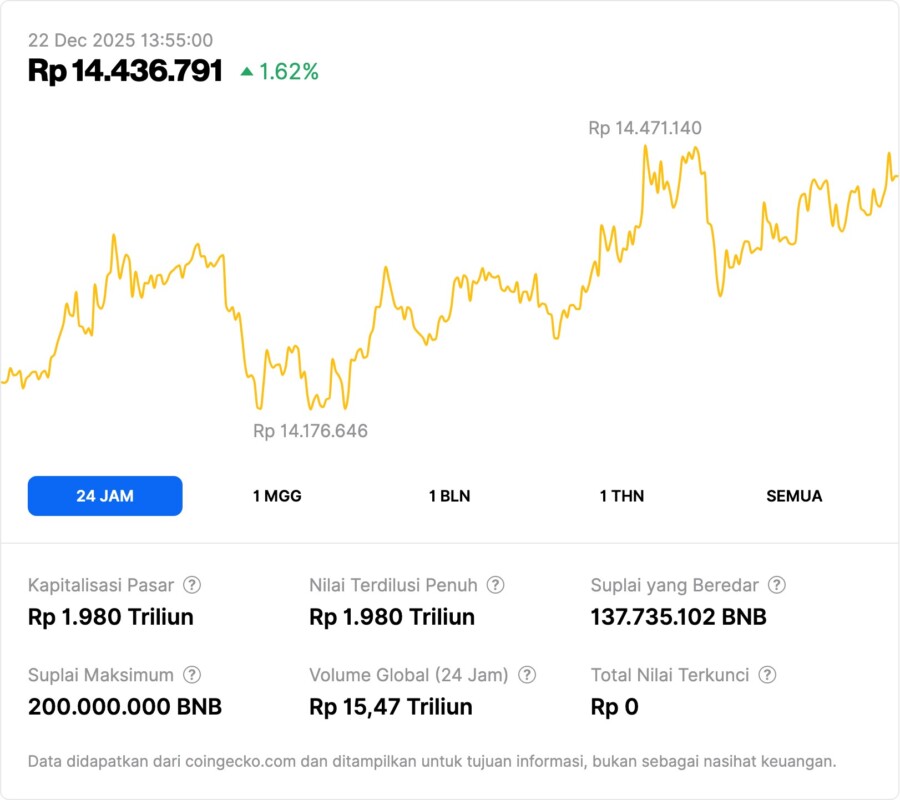Click the Rp 14.176.646 low price label
900x800 pixels.
point(310,431)
